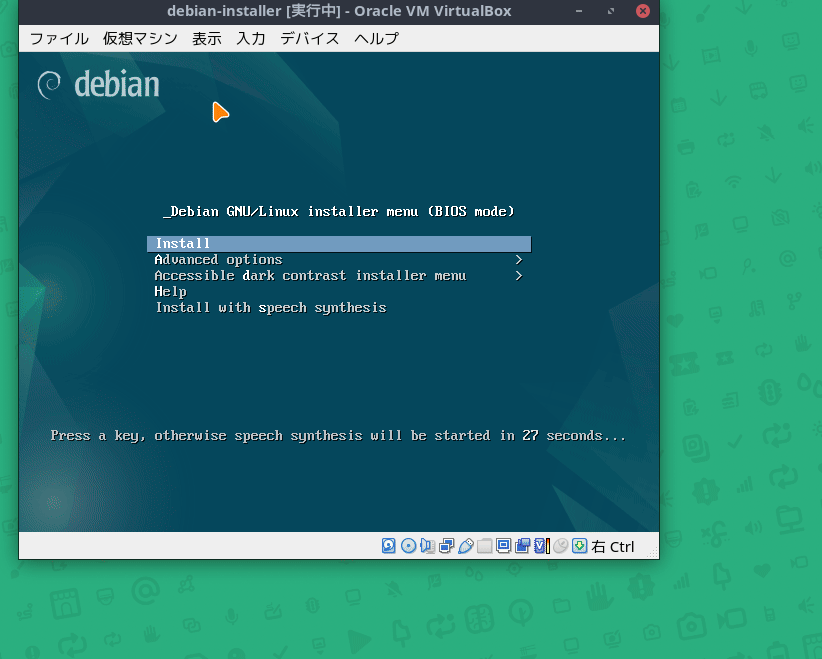
Task: Click the recording status icon
Action: [523, 546]
